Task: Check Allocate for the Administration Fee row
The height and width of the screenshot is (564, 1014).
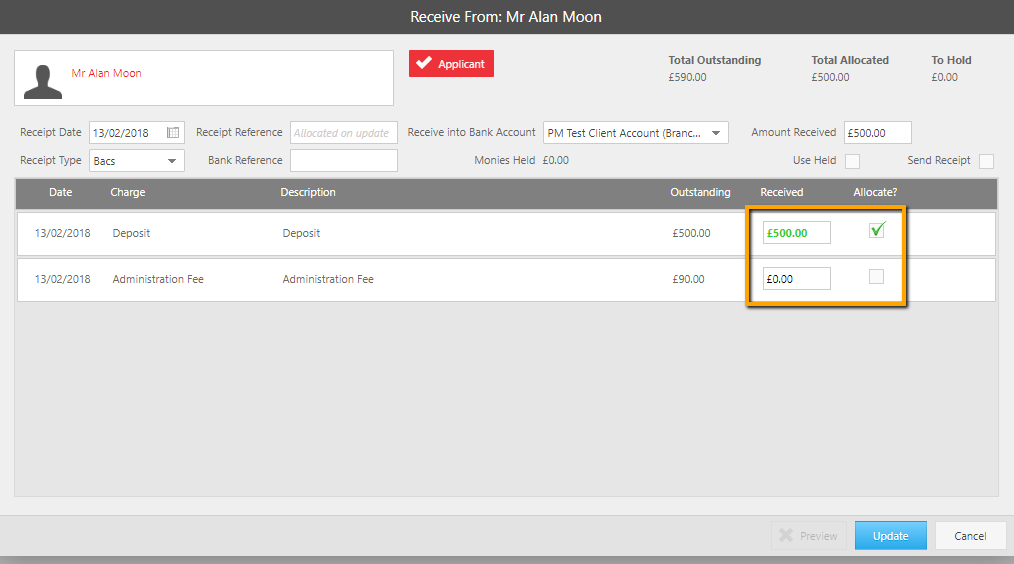Action: (876, 277)
